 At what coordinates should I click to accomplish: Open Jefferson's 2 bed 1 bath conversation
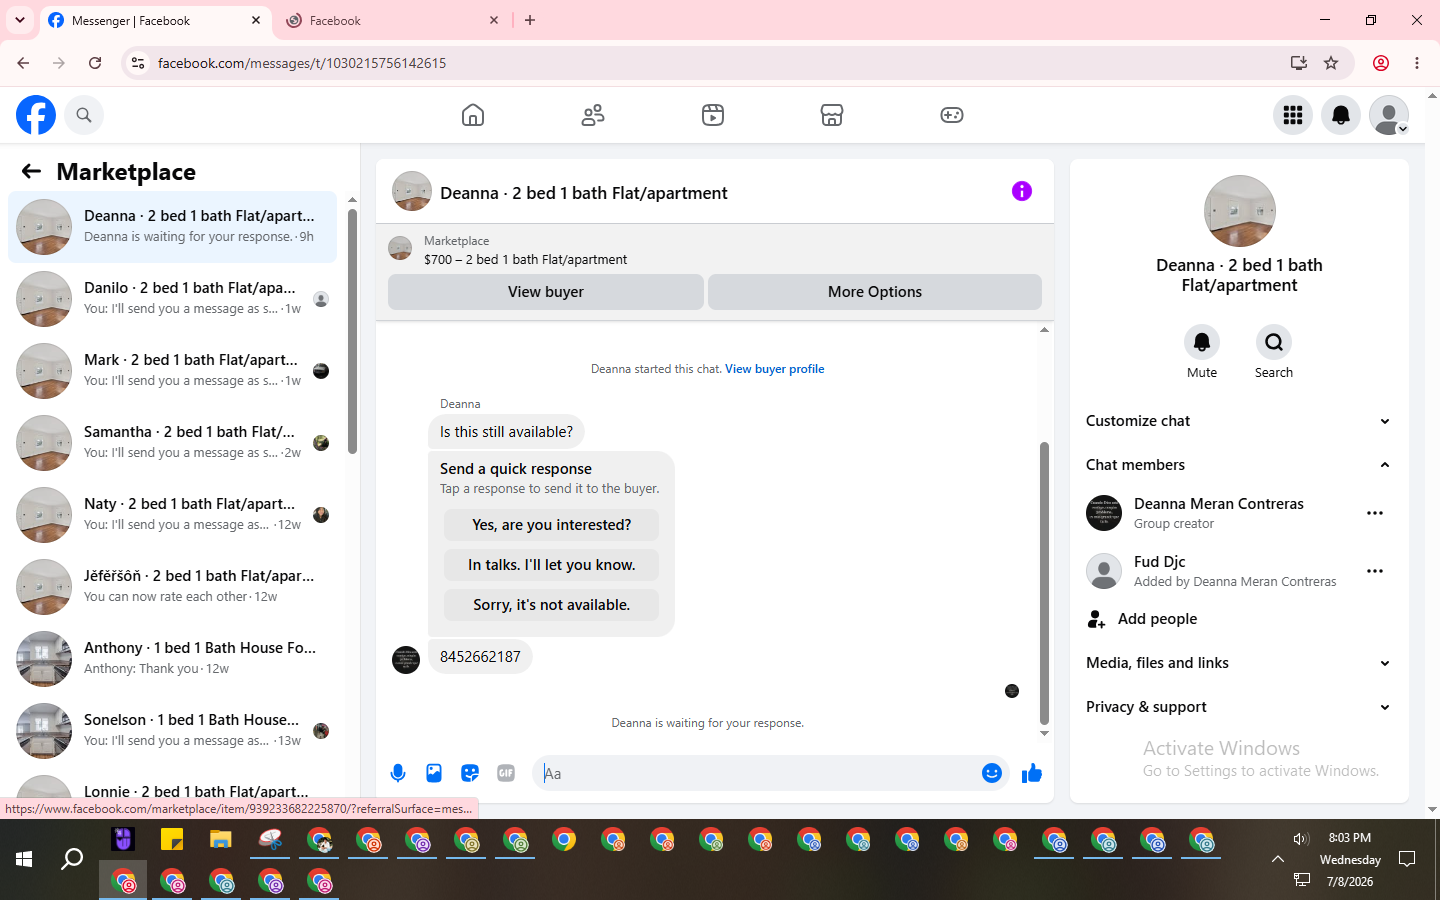point(172,587)
